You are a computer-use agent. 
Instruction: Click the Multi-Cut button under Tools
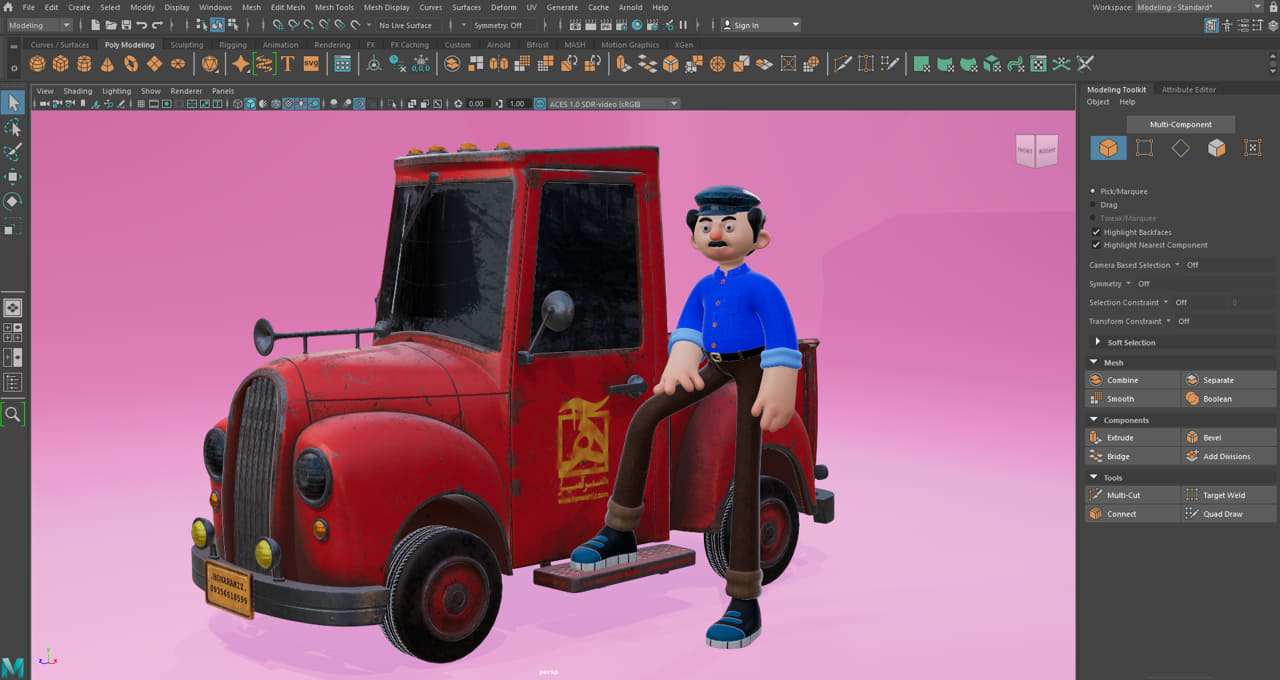(1132, 494)
